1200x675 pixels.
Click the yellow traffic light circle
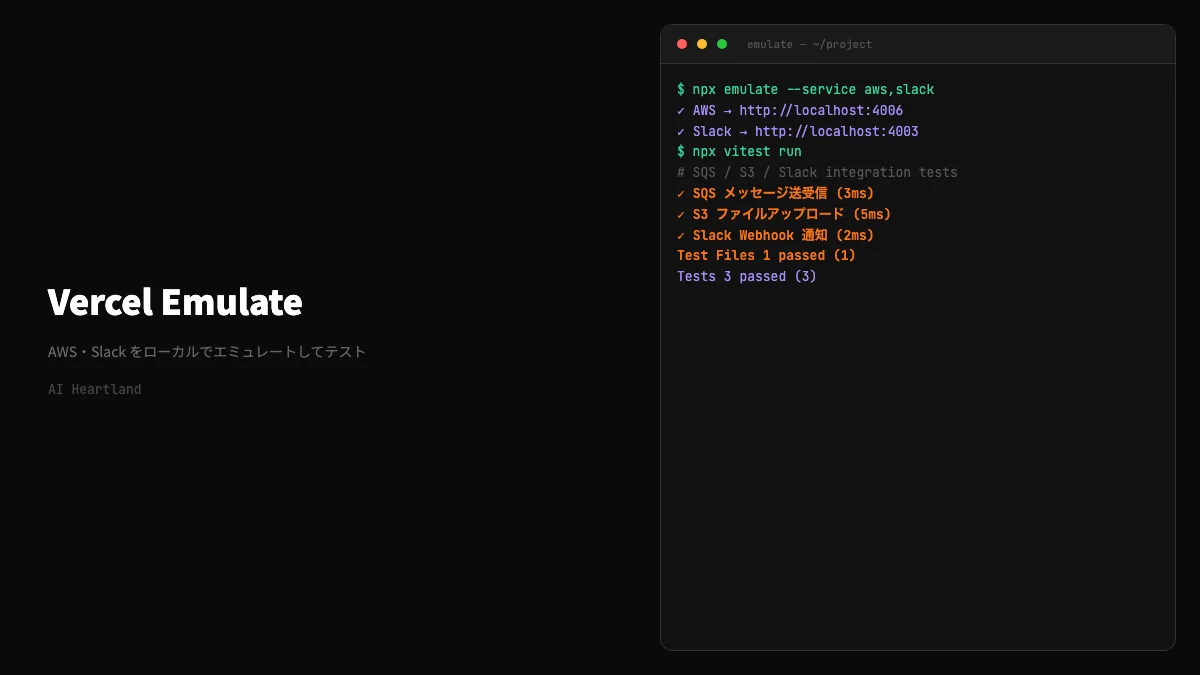[701, 44]
